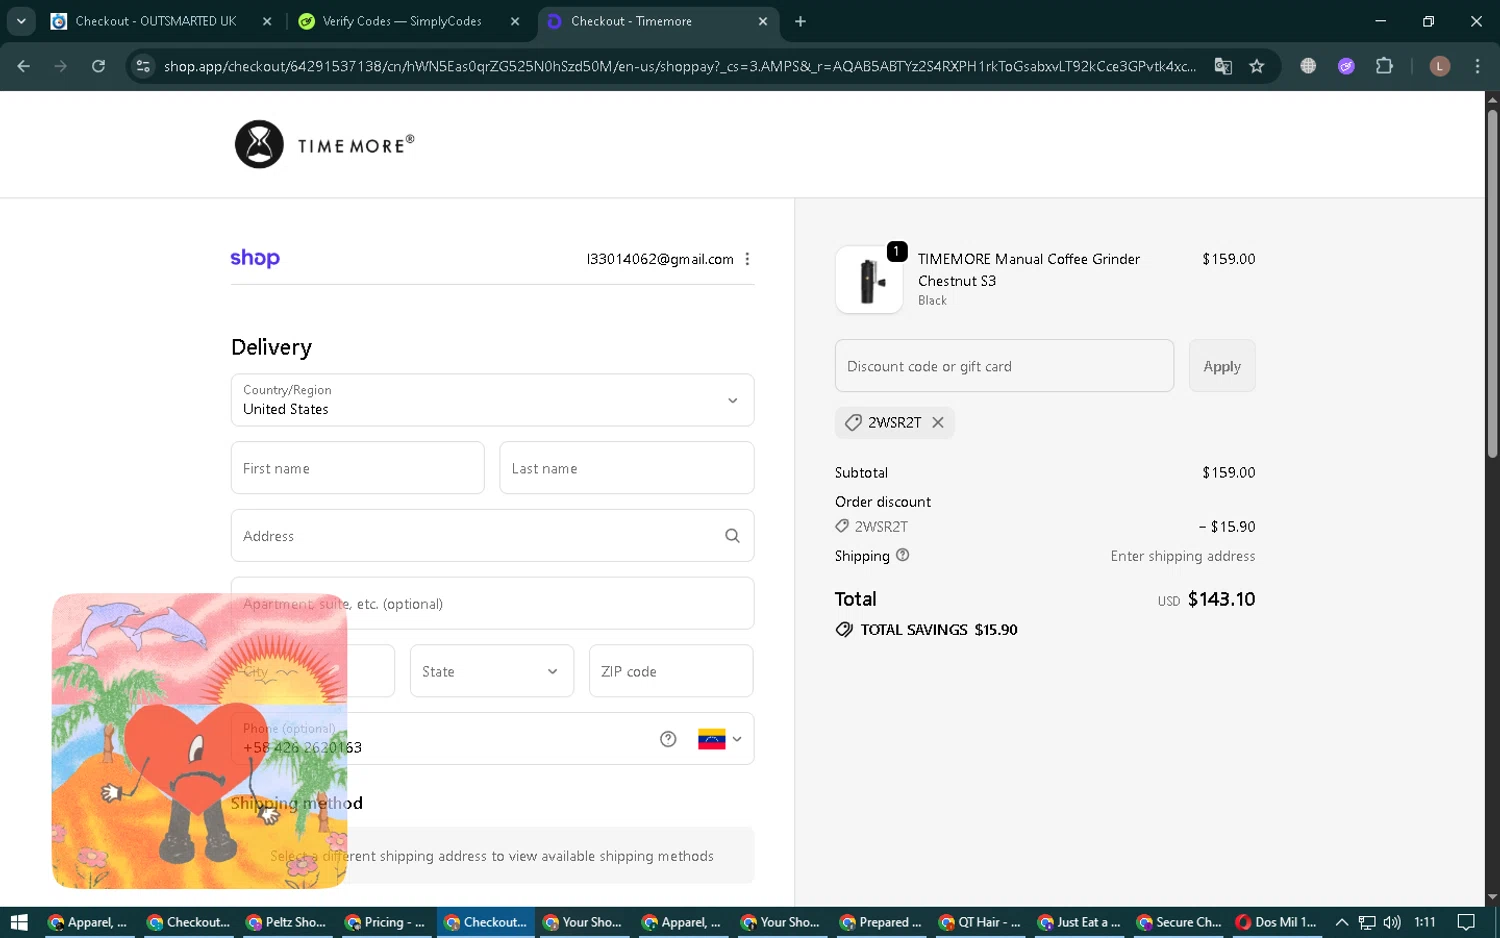Close the SimplyCodes tab
The height and width of the screenshot is (938, 1500).
515,21
